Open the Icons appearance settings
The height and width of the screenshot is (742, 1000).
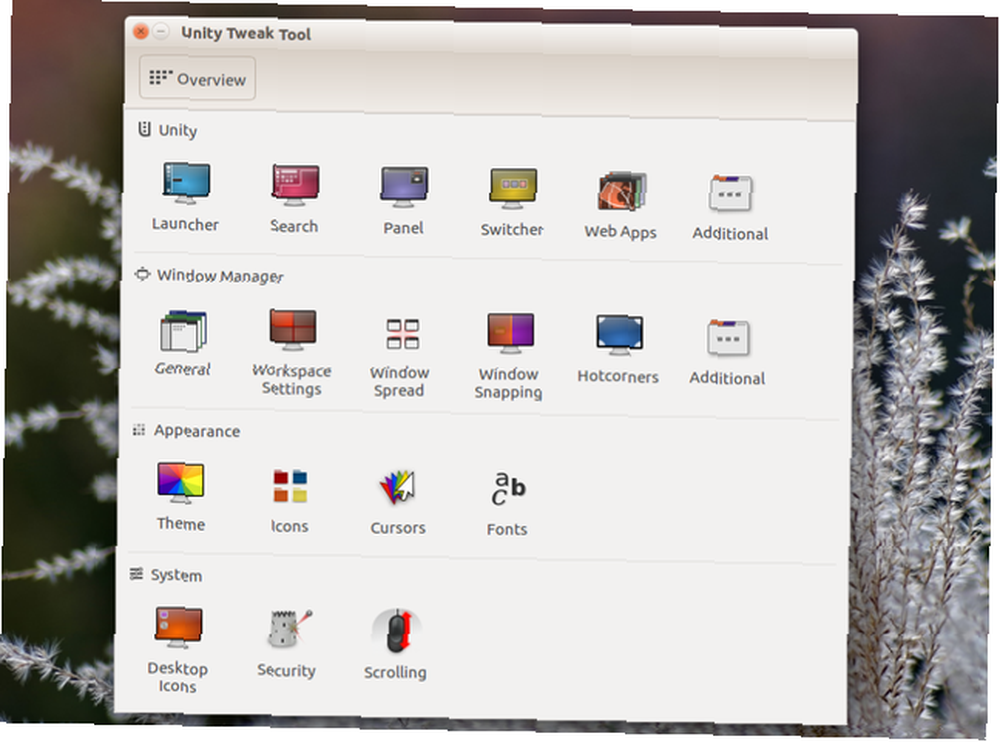point(290,500)
